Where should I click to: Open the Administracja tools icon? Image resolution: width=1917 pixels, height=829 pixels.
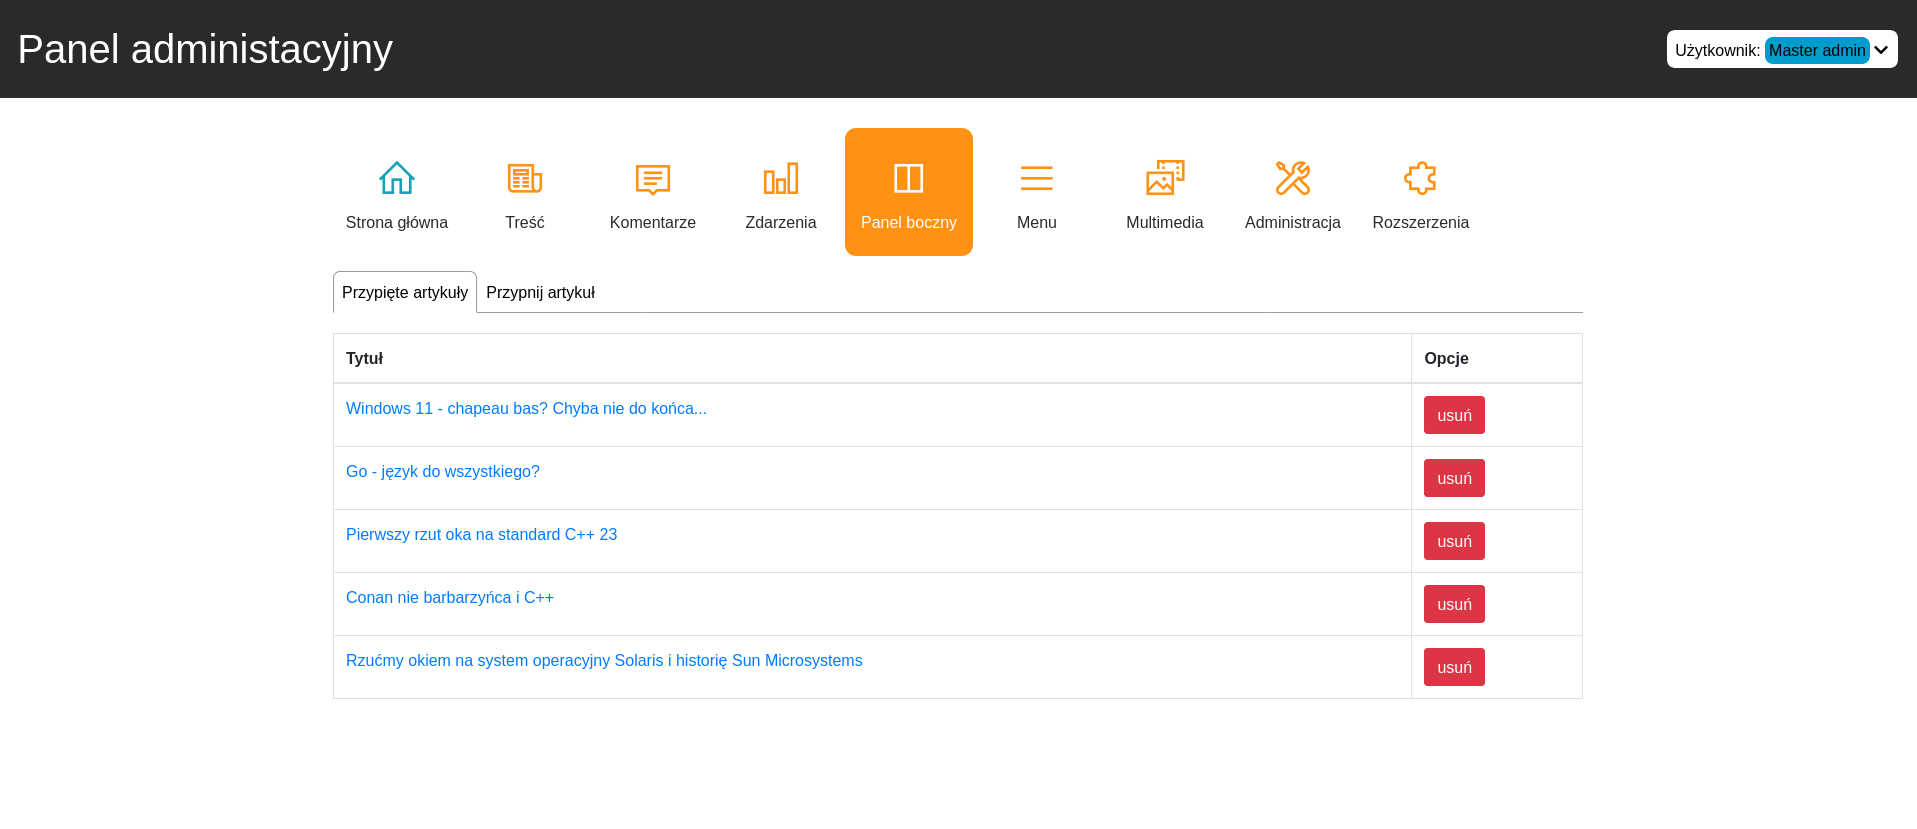tap(1293, 178)
